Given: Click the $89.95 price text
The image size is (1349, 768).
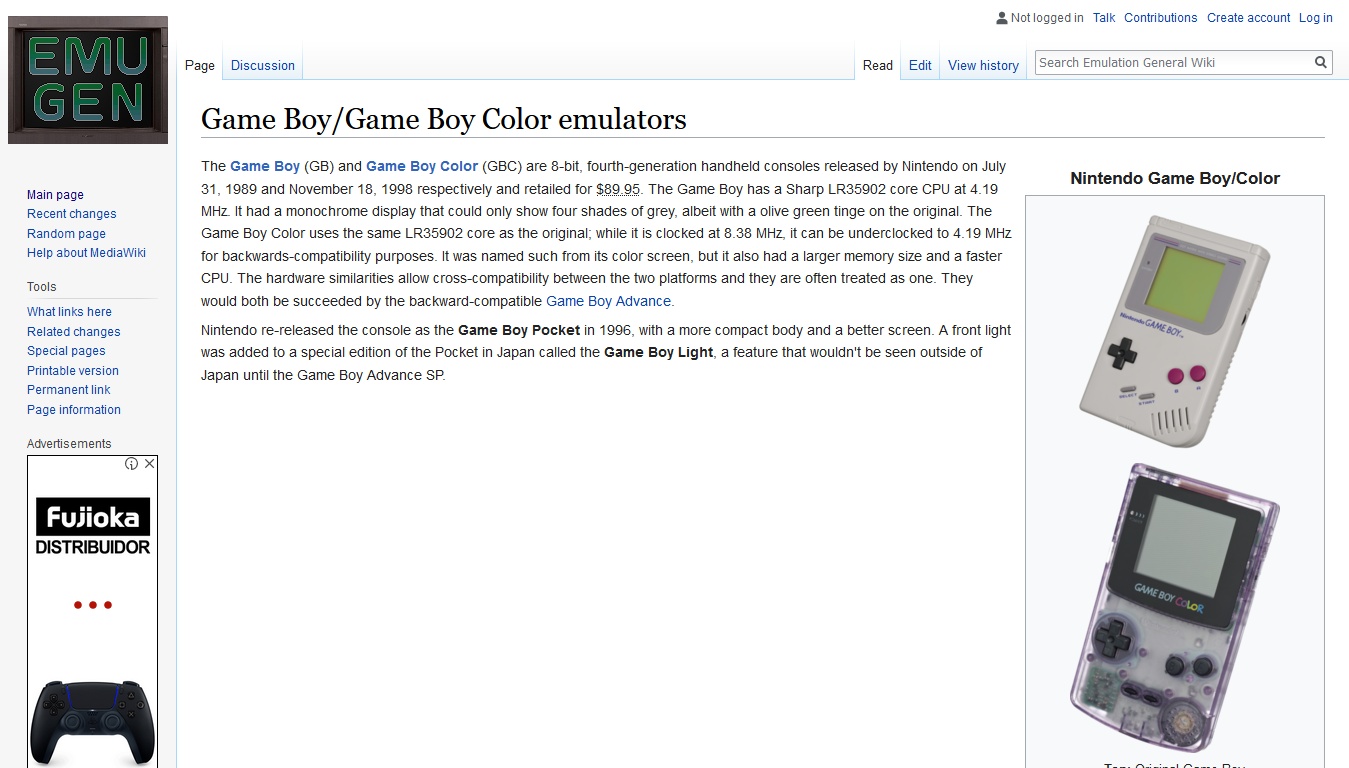Looking at the screenshot, I should 618,189.
